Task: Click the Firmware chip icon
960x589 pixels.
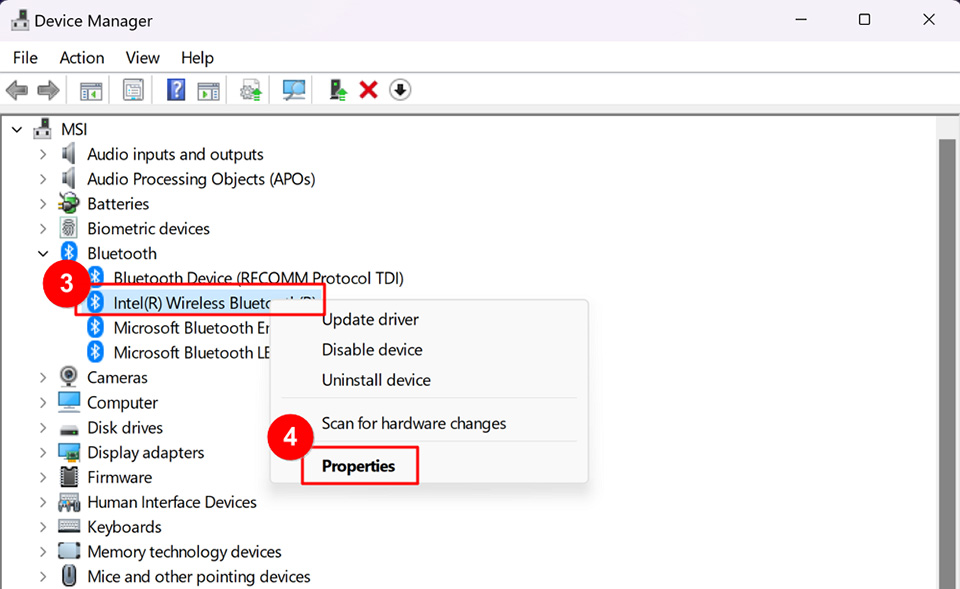Action: (x=69, y=477)
